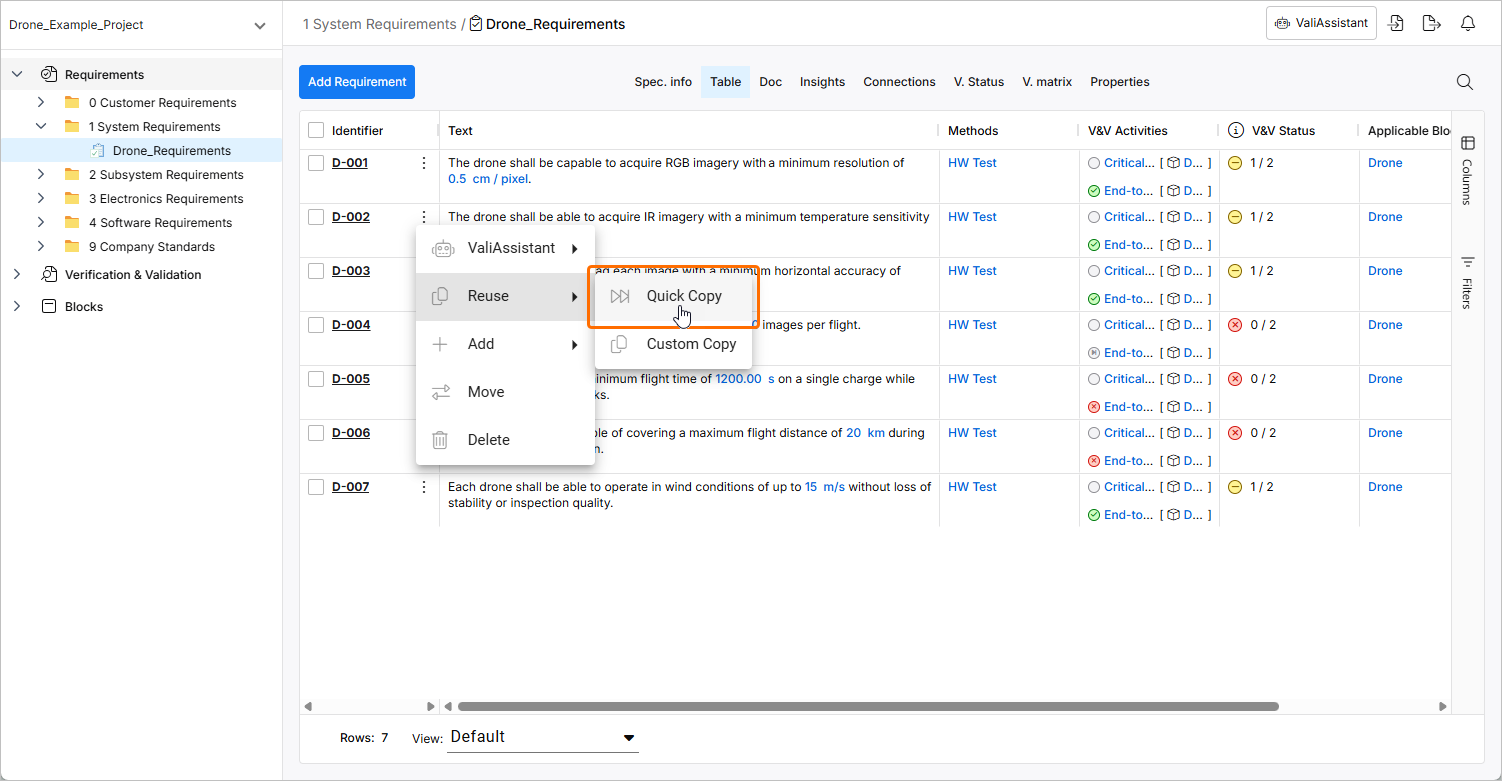Open the Columns side panel icon
This screenshot has width=1502, height=781.
point(1467,143)
